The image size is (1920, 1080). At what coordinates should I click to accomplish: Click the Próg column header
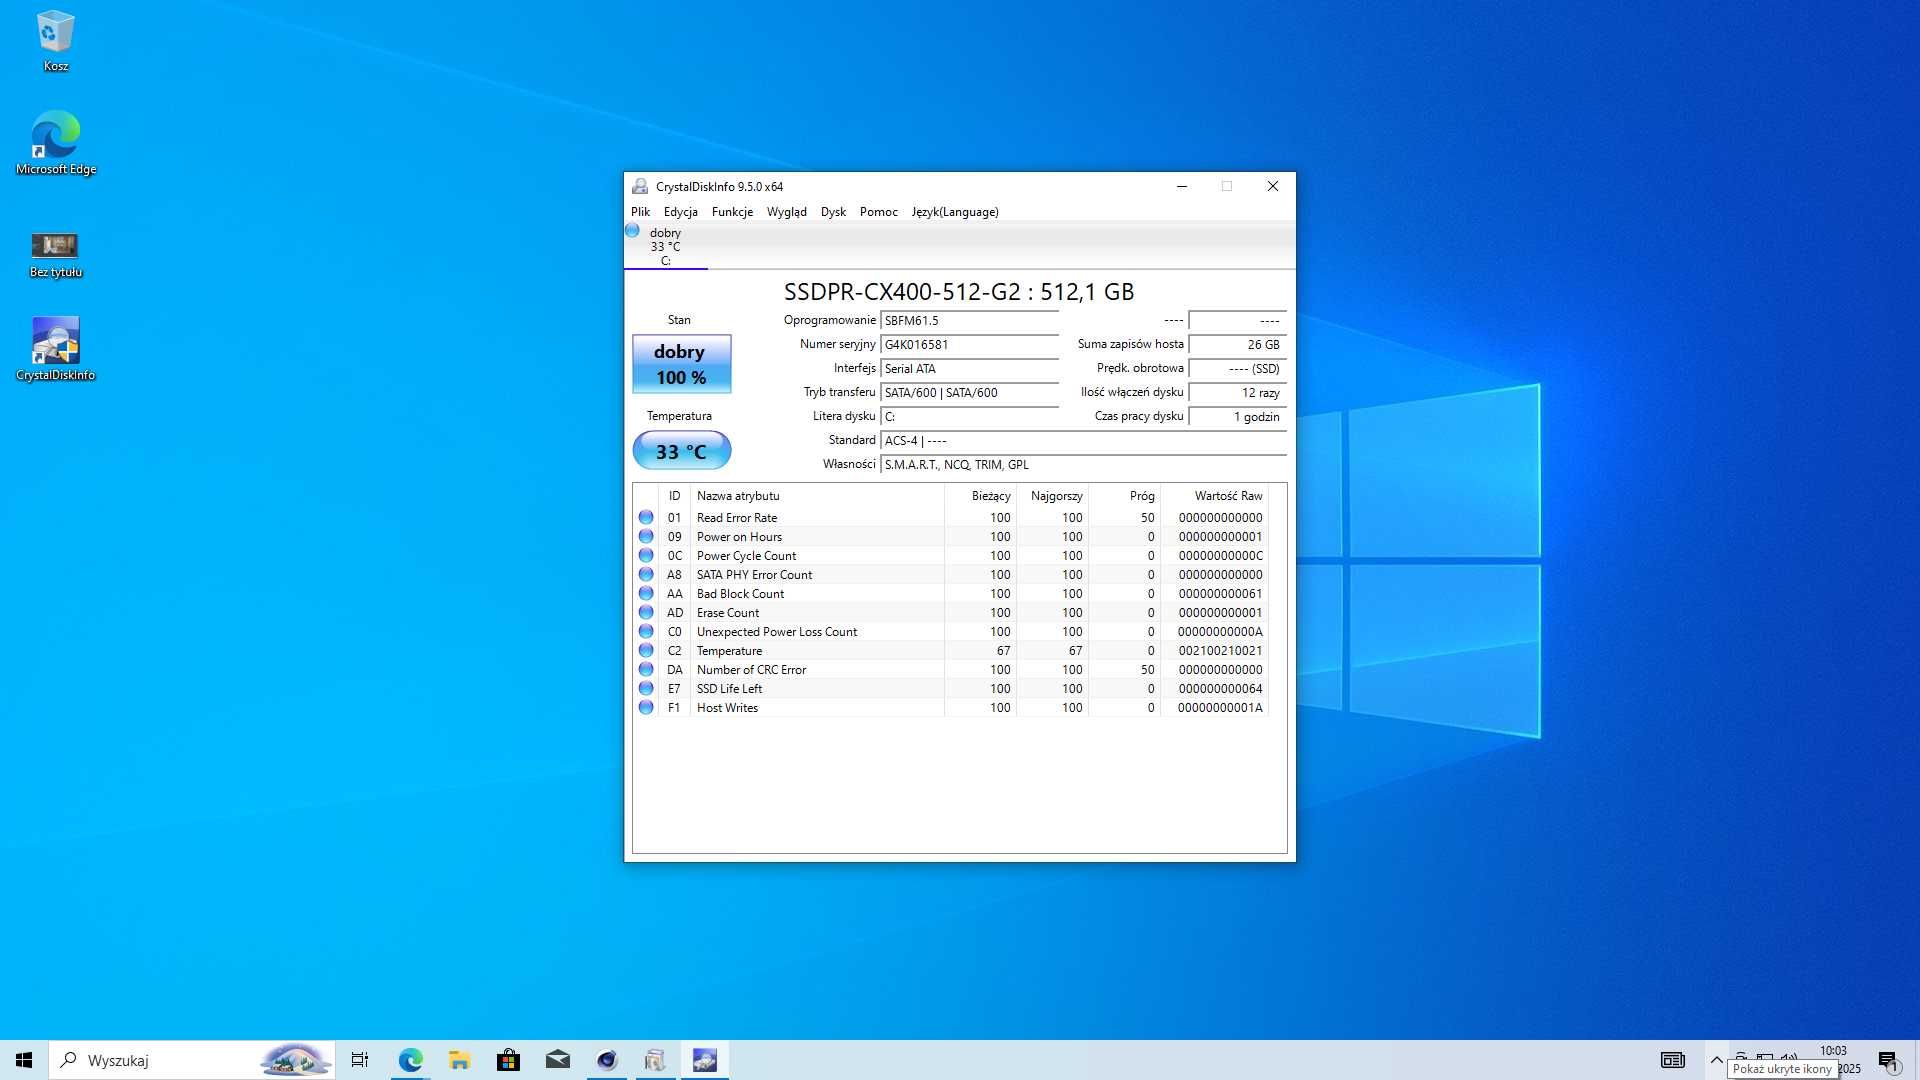pos(1124,496)
